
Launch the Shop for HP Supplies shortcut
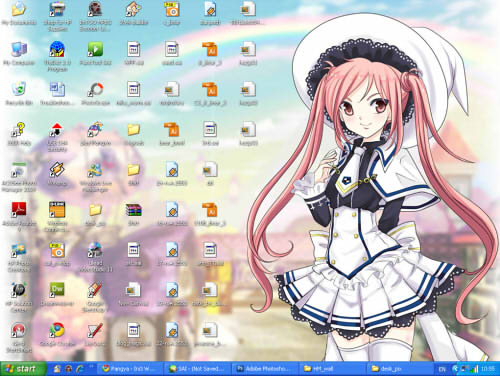57,9
